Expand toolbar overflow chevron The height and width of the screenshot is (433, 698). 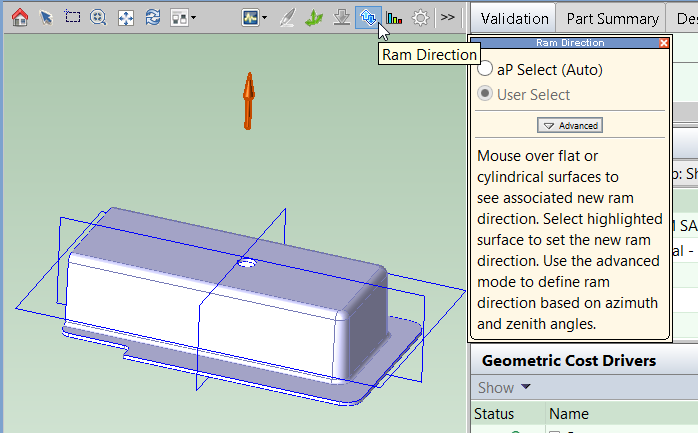coord(448,17)
